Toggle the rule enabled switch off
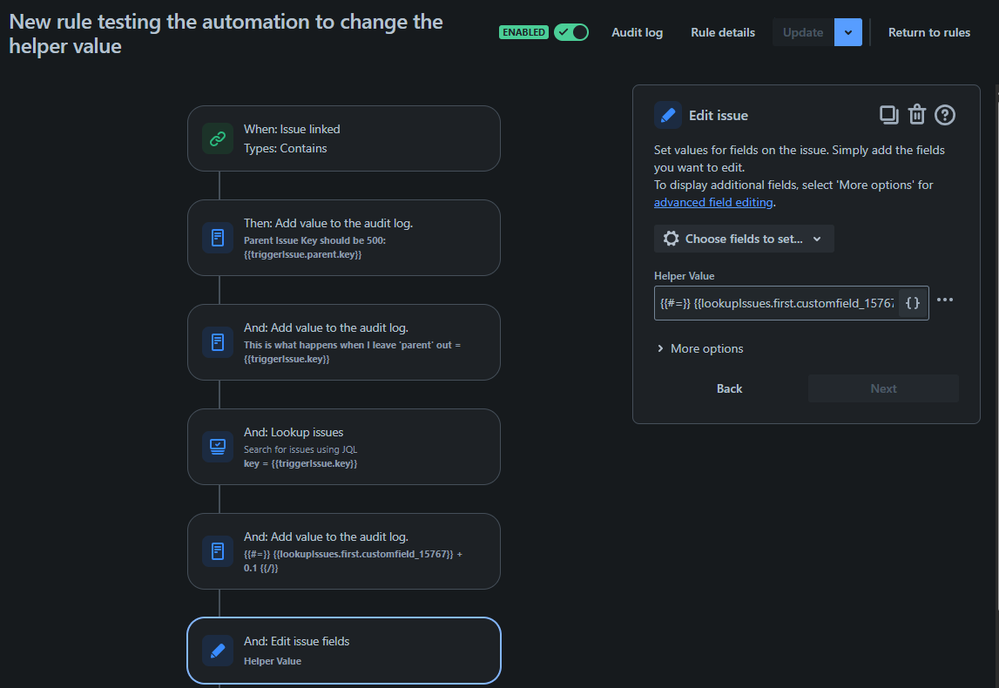This screenshot has width=999, height=688. pos(571,32)
